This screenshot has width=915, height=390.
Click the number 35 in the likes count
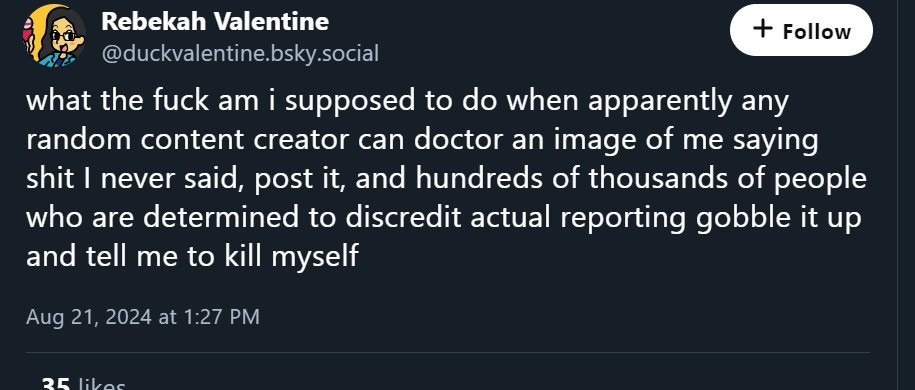56,384
